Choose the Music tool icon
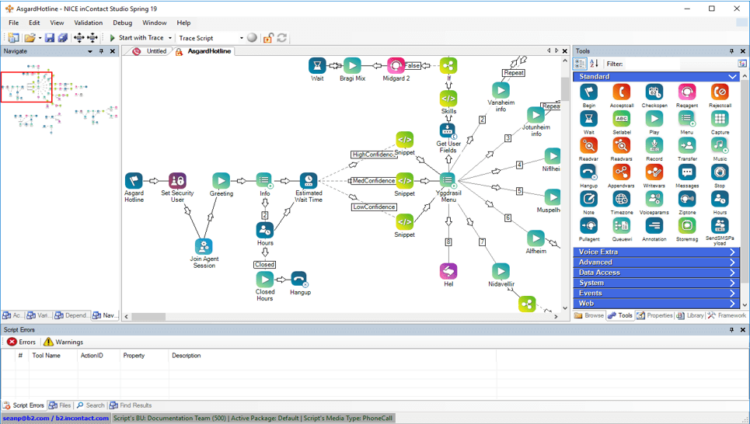Viewport: 750px width, 424px height. pos(719,145)
